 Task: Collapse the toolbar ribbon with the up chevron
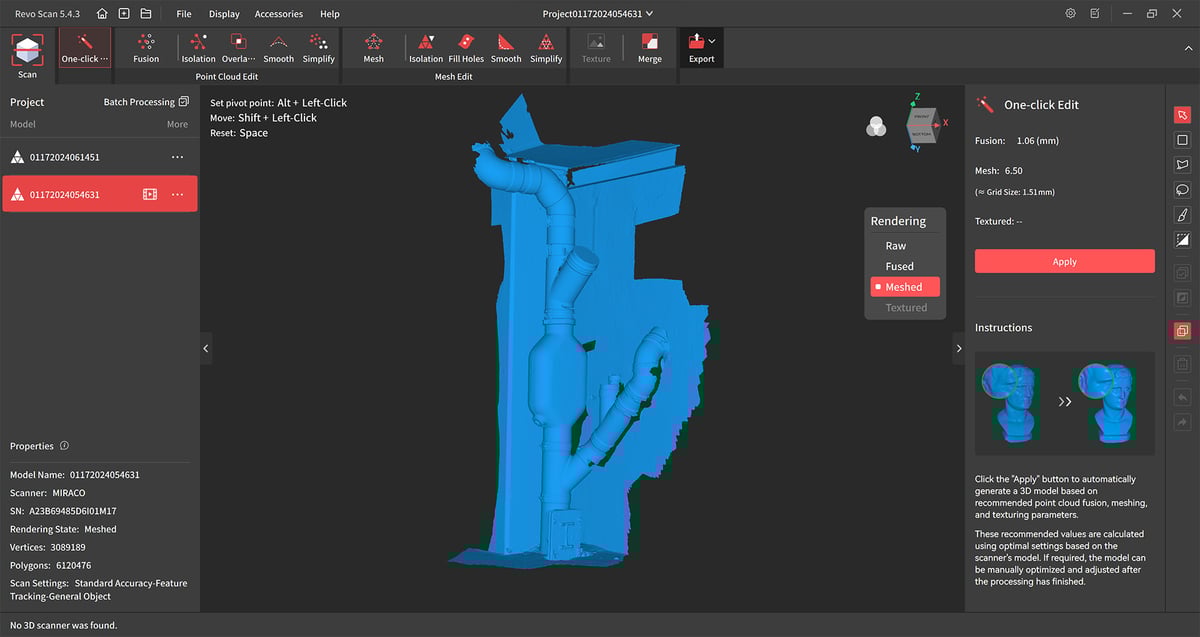(x=1187, y=47)
